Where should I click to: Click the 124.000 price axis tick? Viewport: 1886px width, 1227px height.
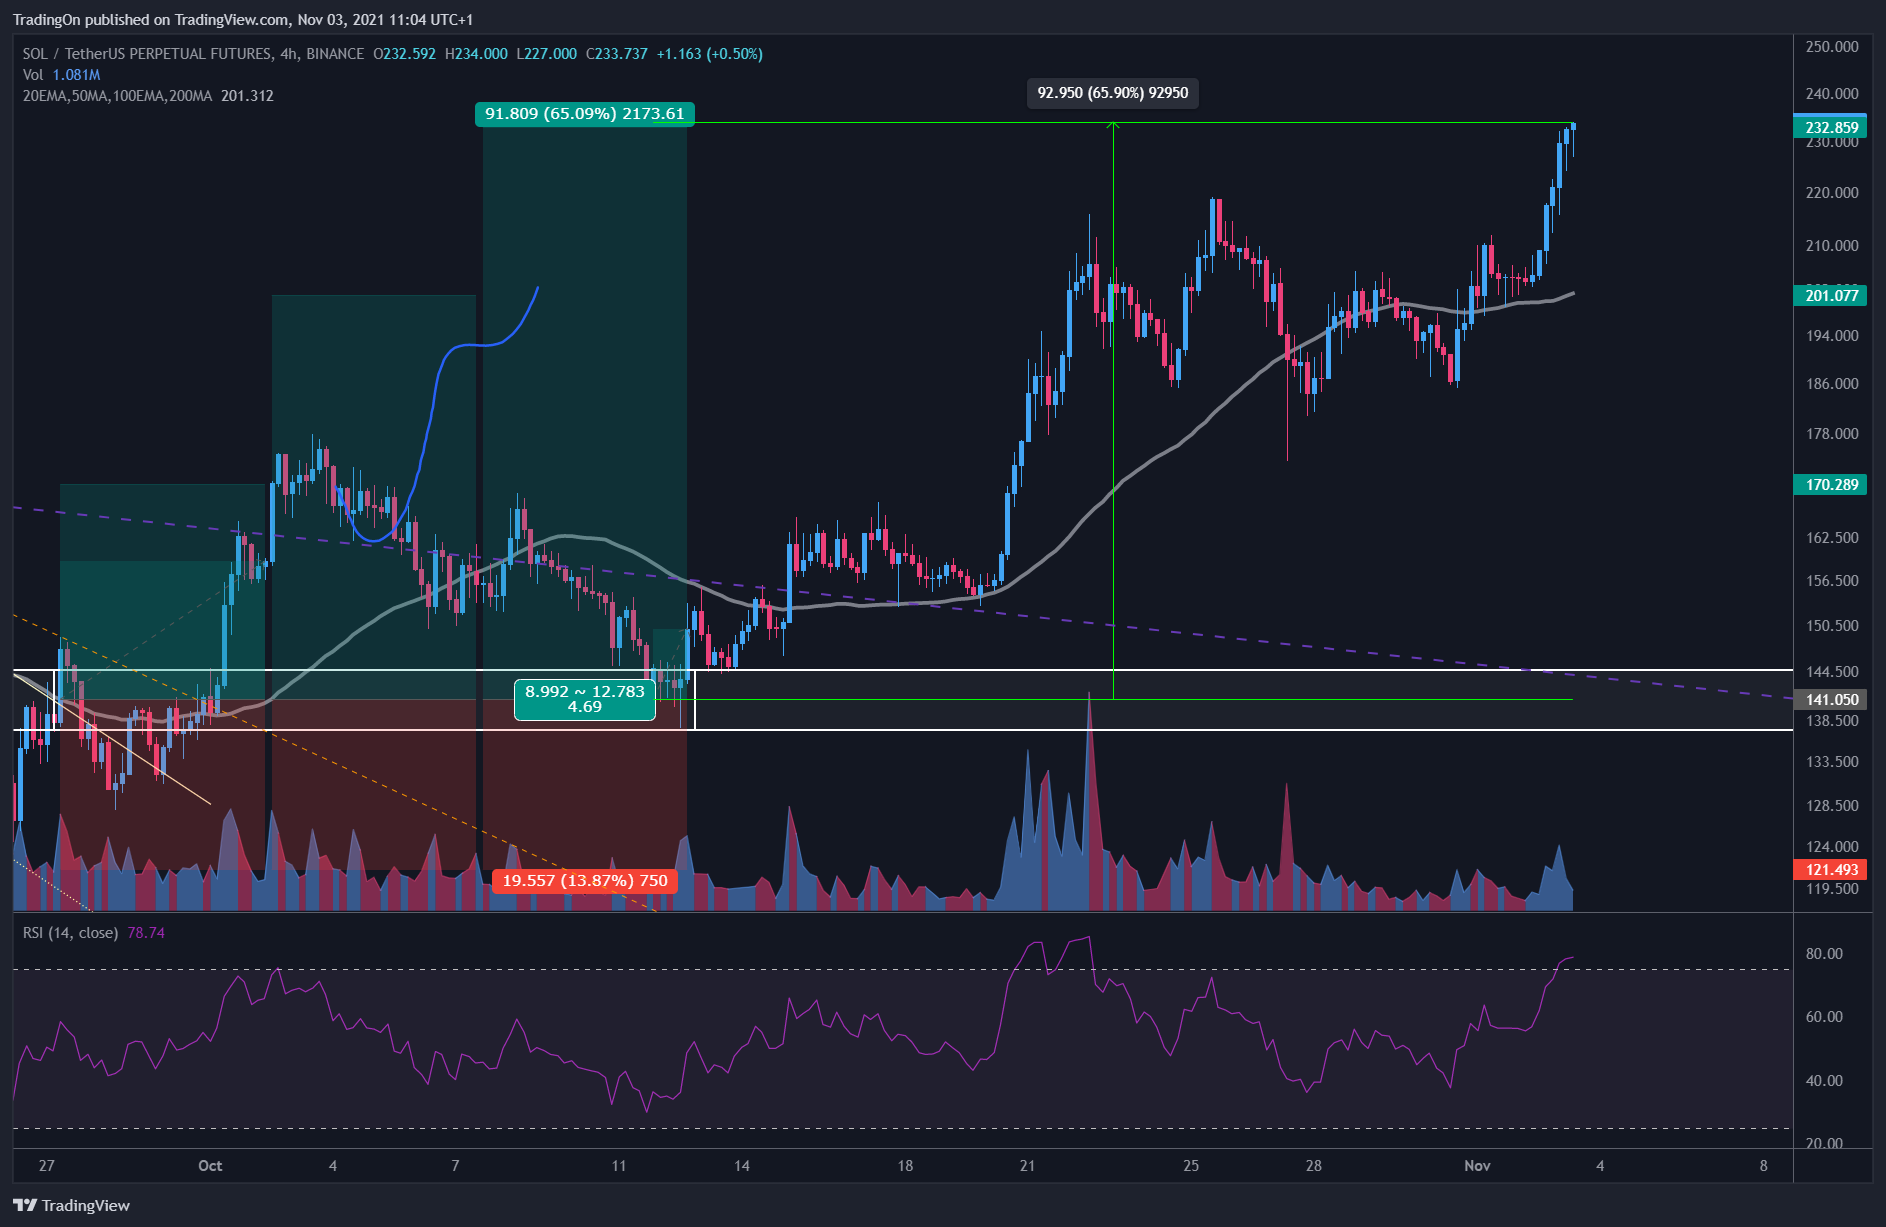click(1832, 847)
